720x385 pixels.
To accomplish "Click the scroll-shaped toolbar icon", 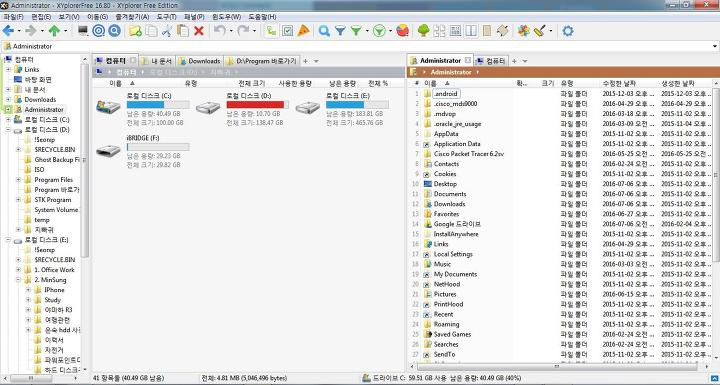I will [x=502, y=31].
